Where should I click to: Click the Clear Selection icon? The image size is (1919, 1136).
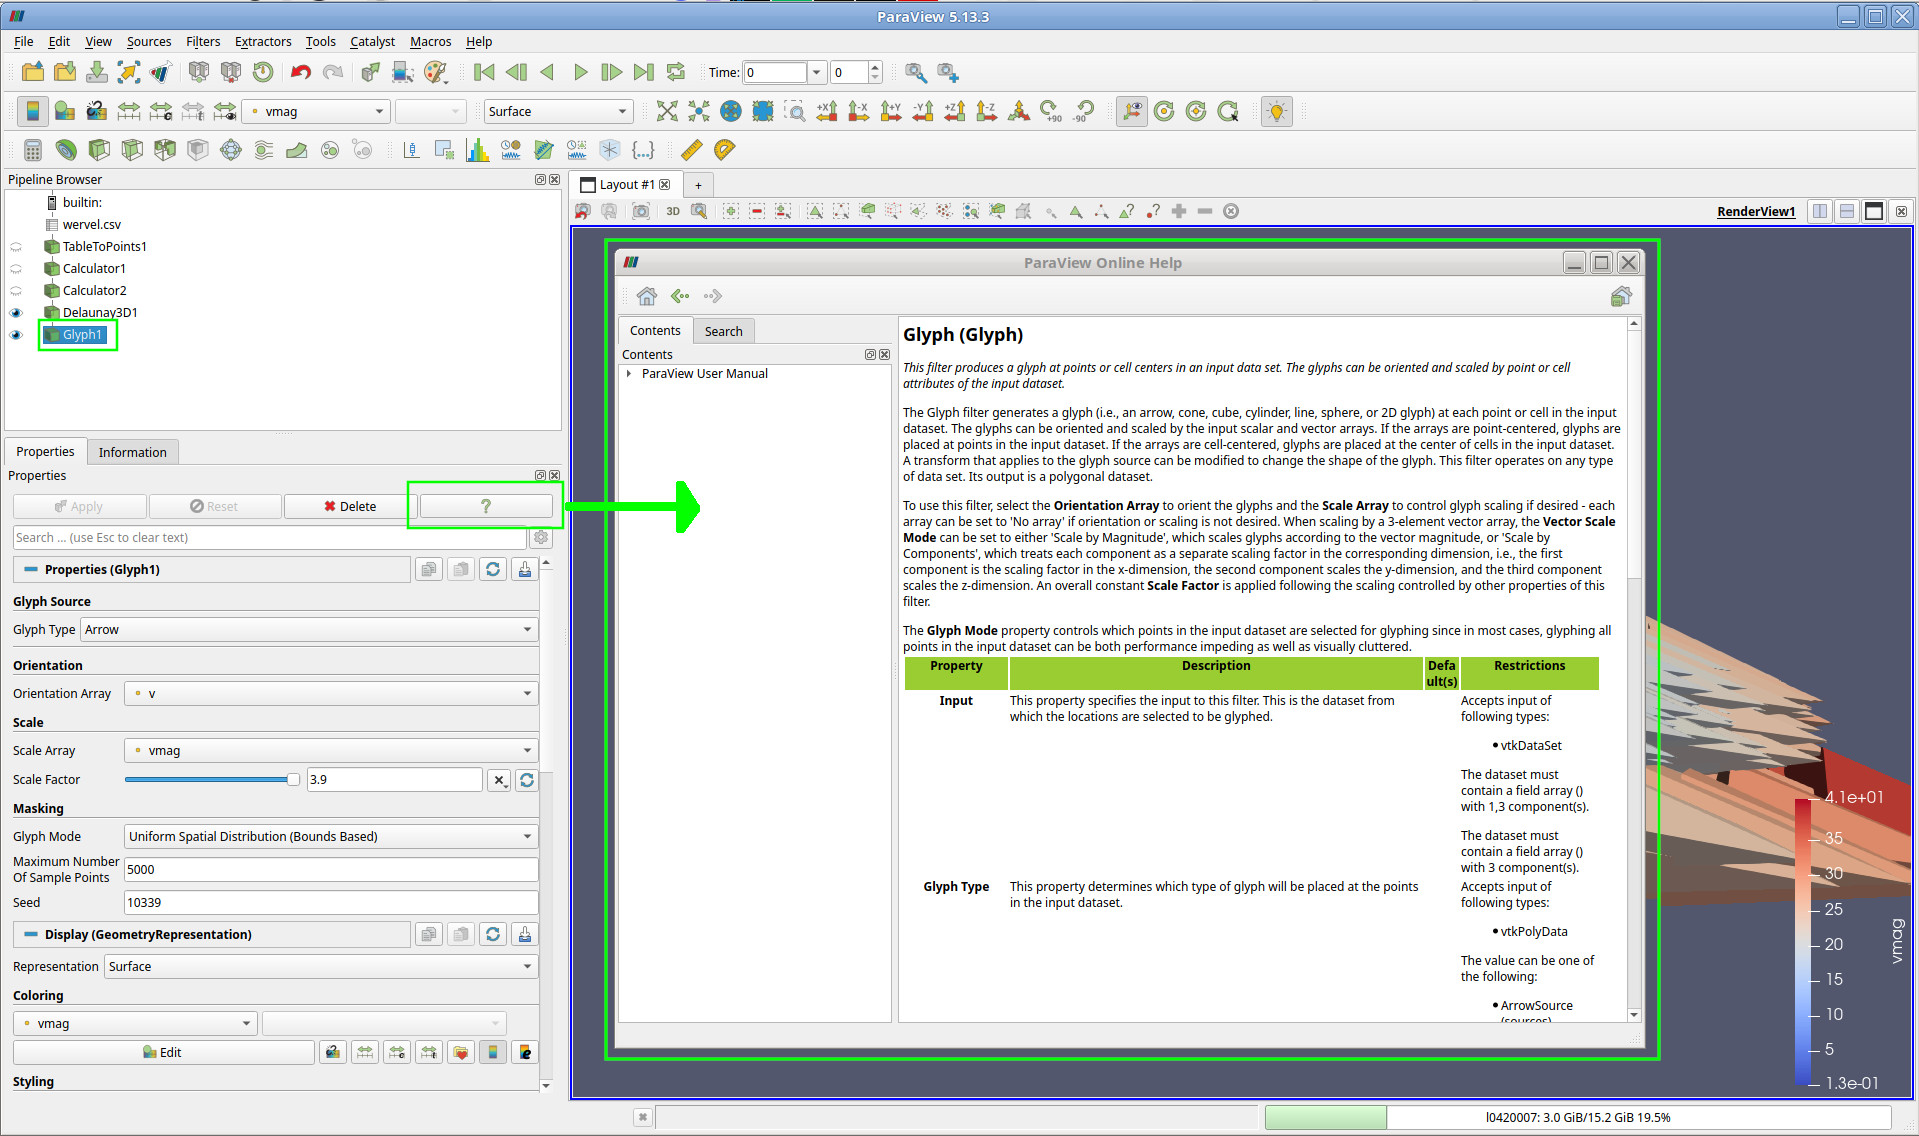[1231, 211]
